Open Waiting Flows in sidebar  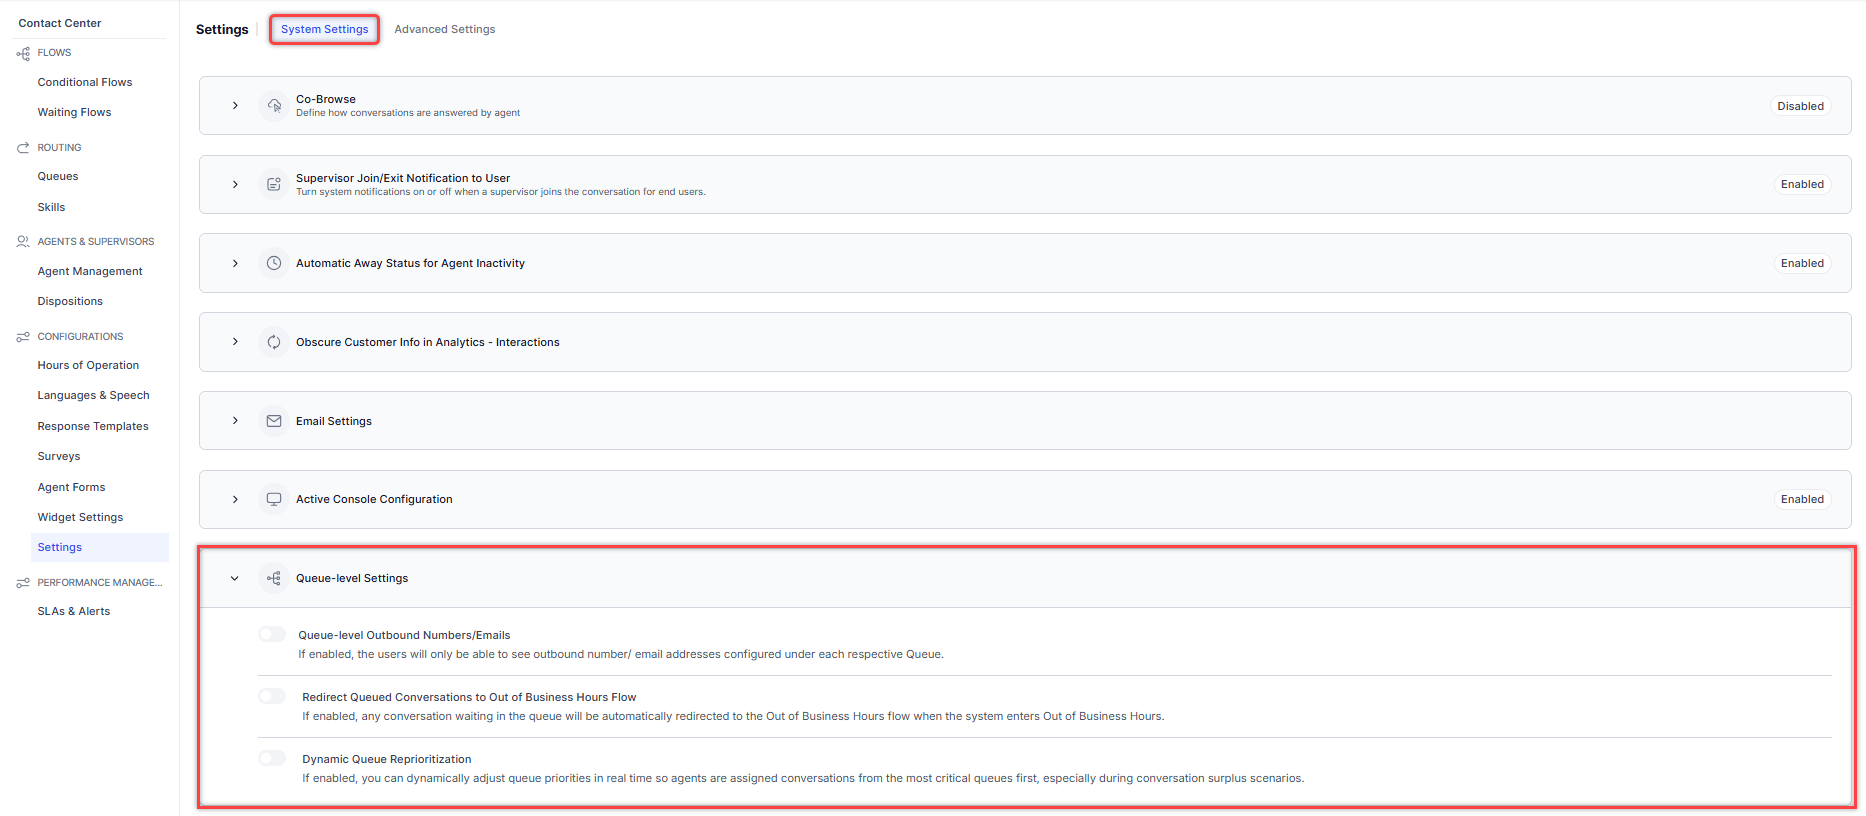pyautogui.click(x=74, y=112)
